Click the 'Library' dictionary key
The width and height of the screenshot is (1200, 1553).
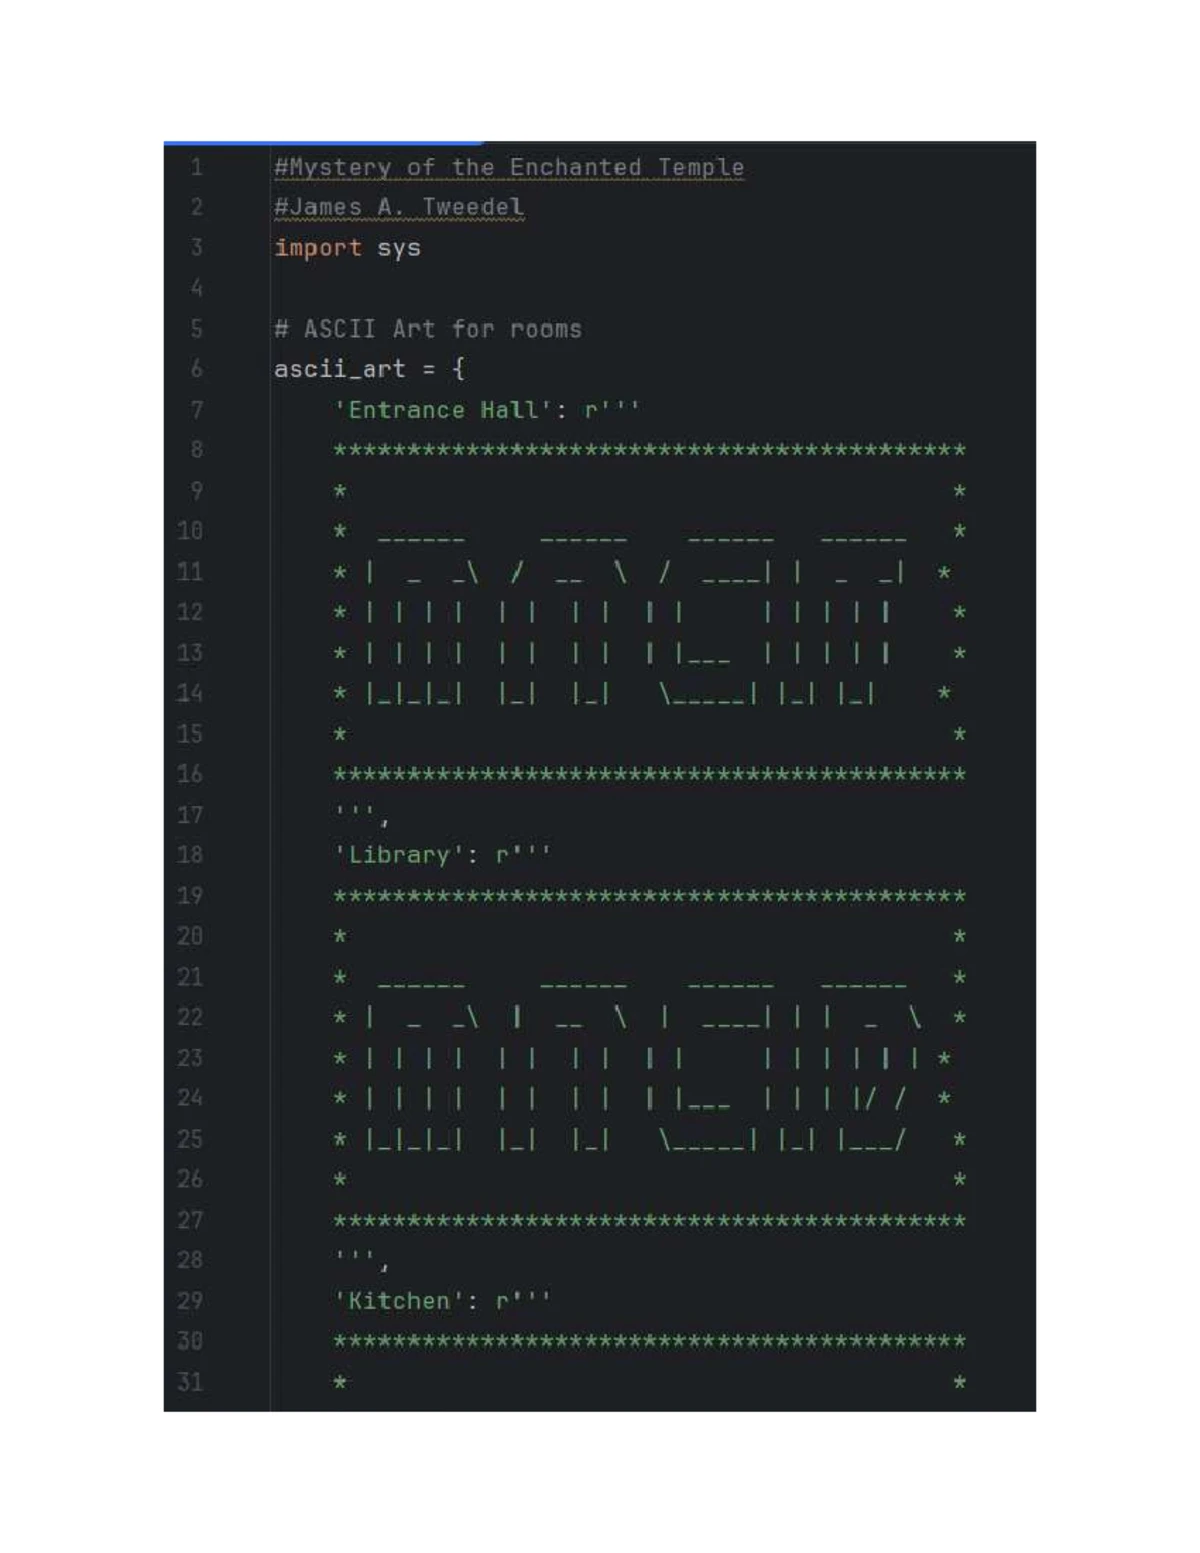click(399, 855)
